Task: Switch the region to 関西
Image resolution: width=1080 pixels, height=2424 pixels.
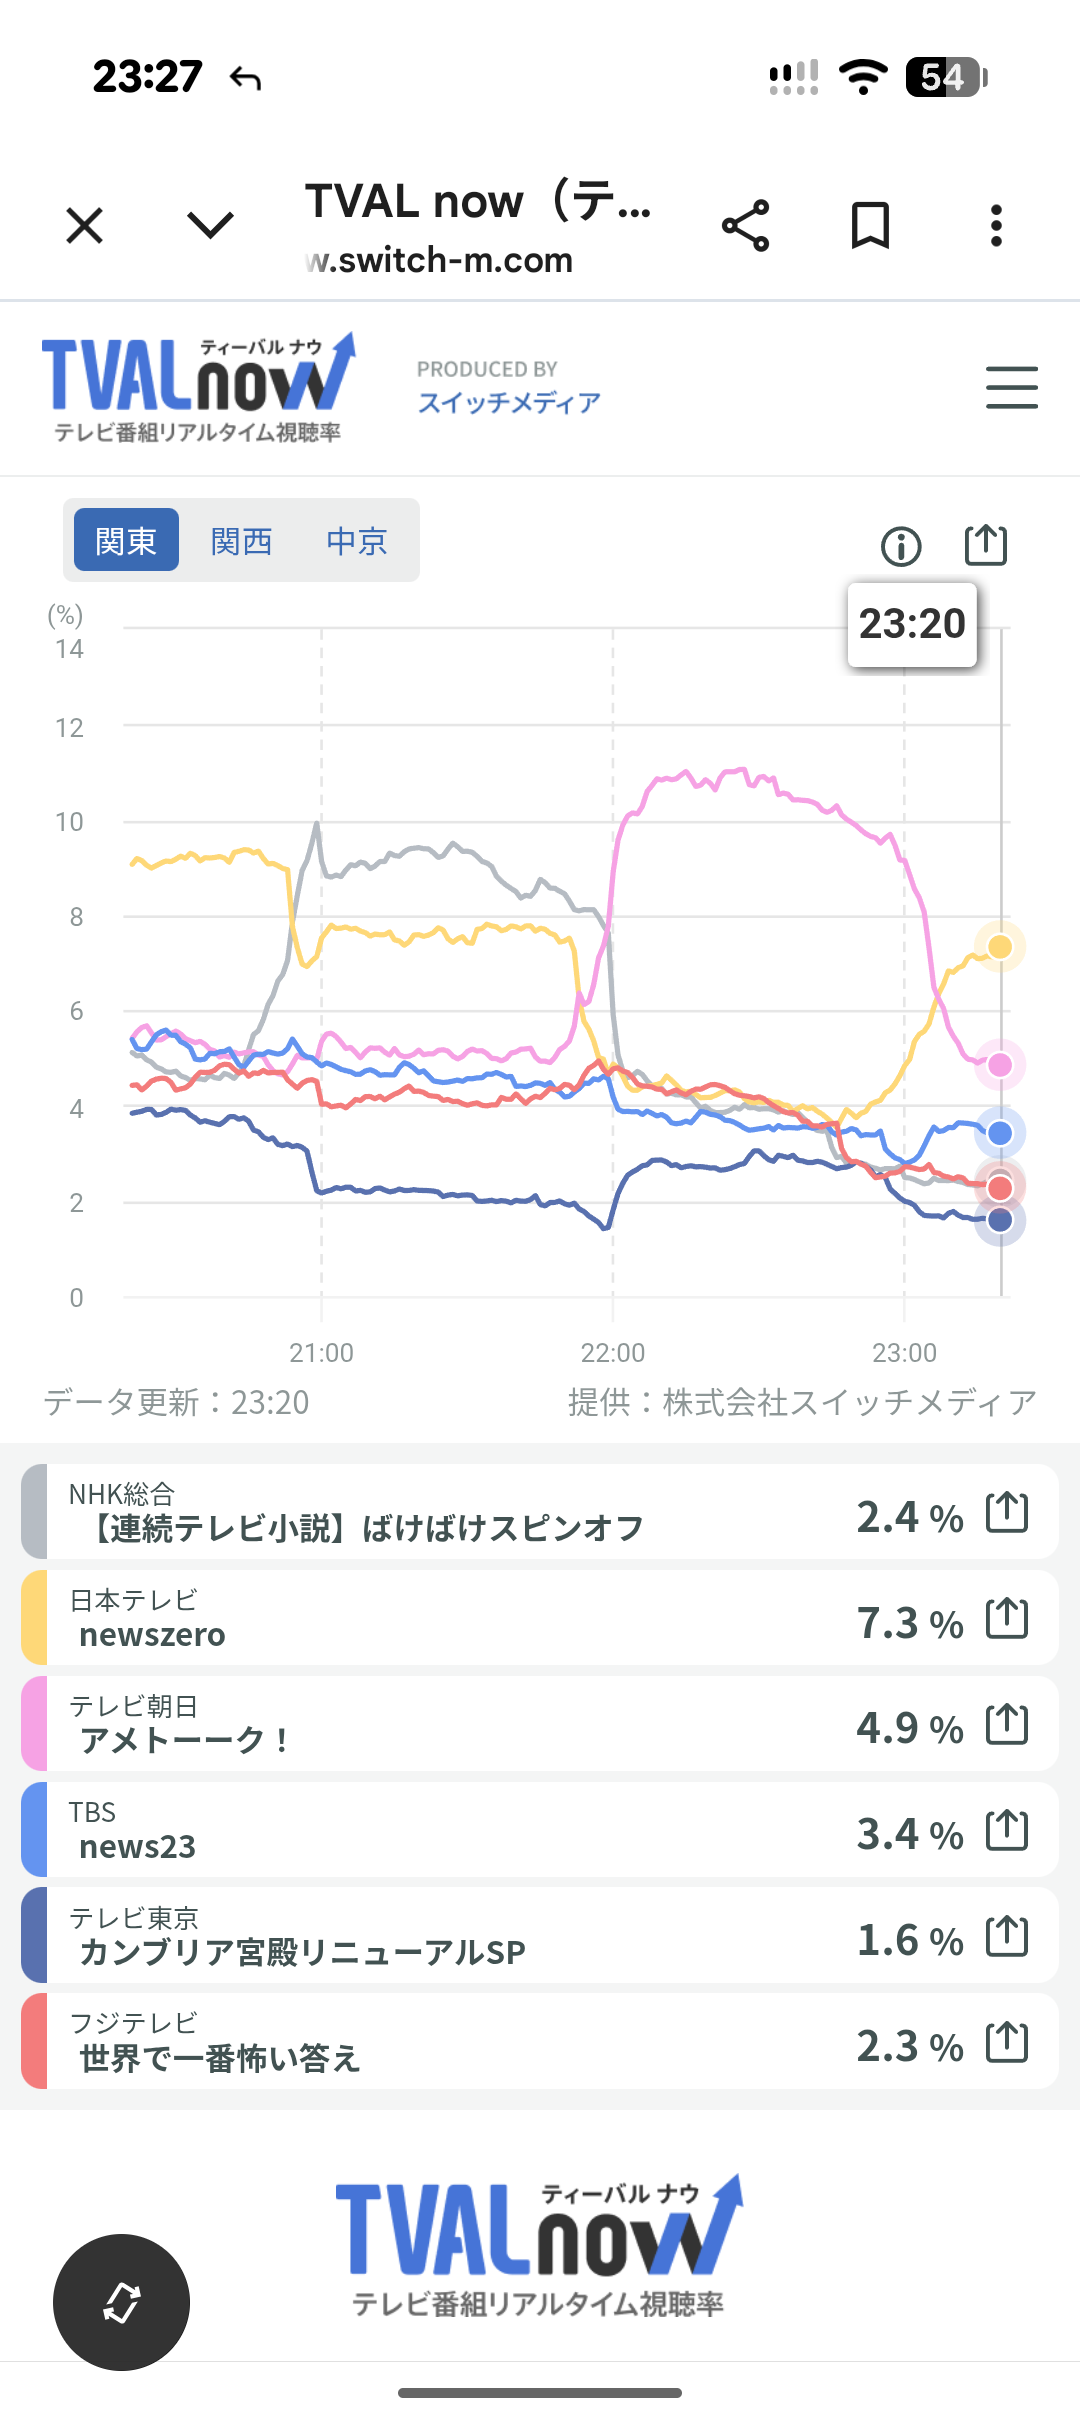Action: coord(241,540)
